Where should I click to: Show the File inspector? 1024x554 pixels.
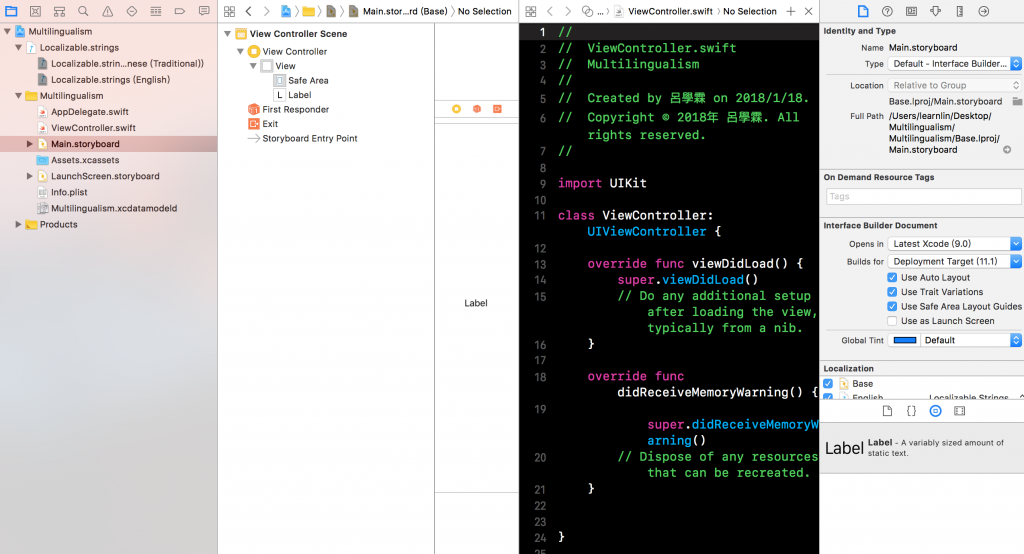[x=863, y=11]
